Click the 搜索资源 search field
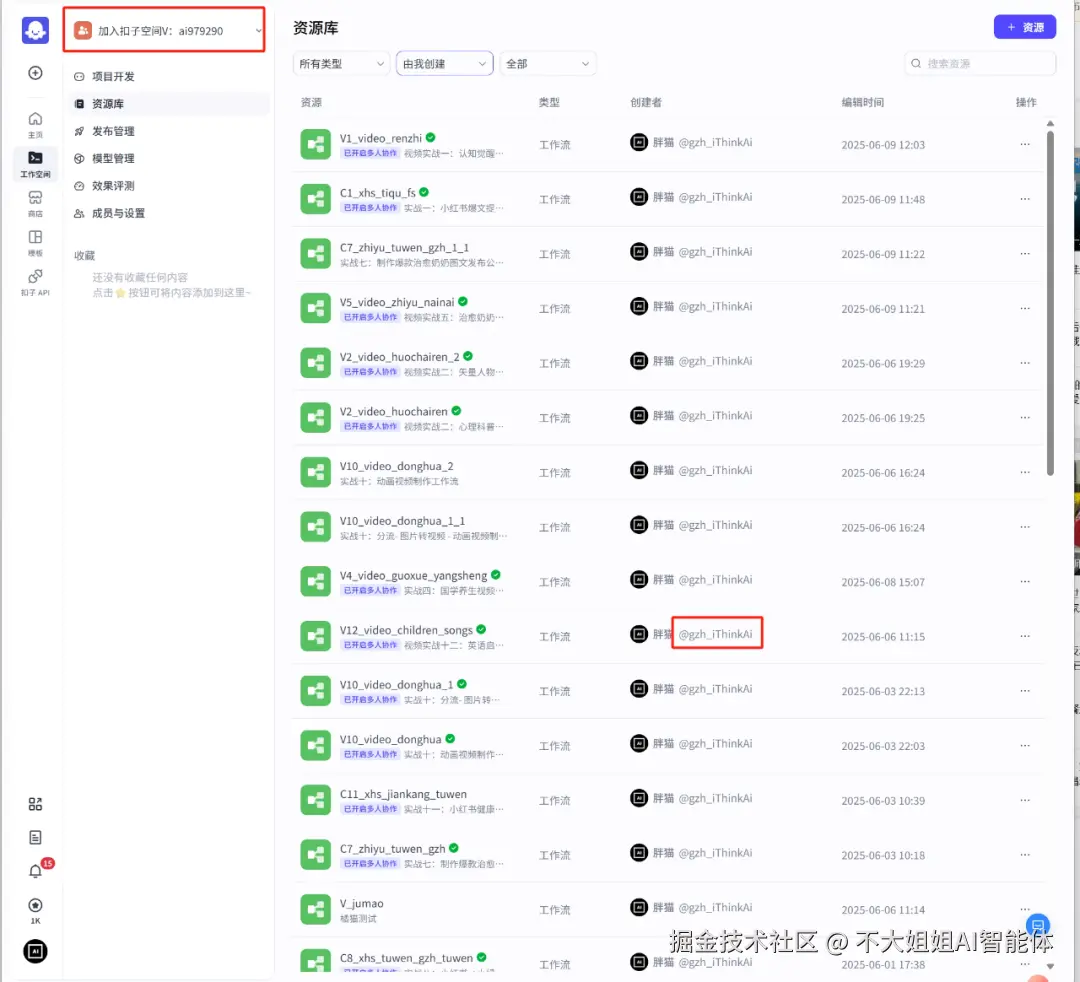 click(980, 63)
